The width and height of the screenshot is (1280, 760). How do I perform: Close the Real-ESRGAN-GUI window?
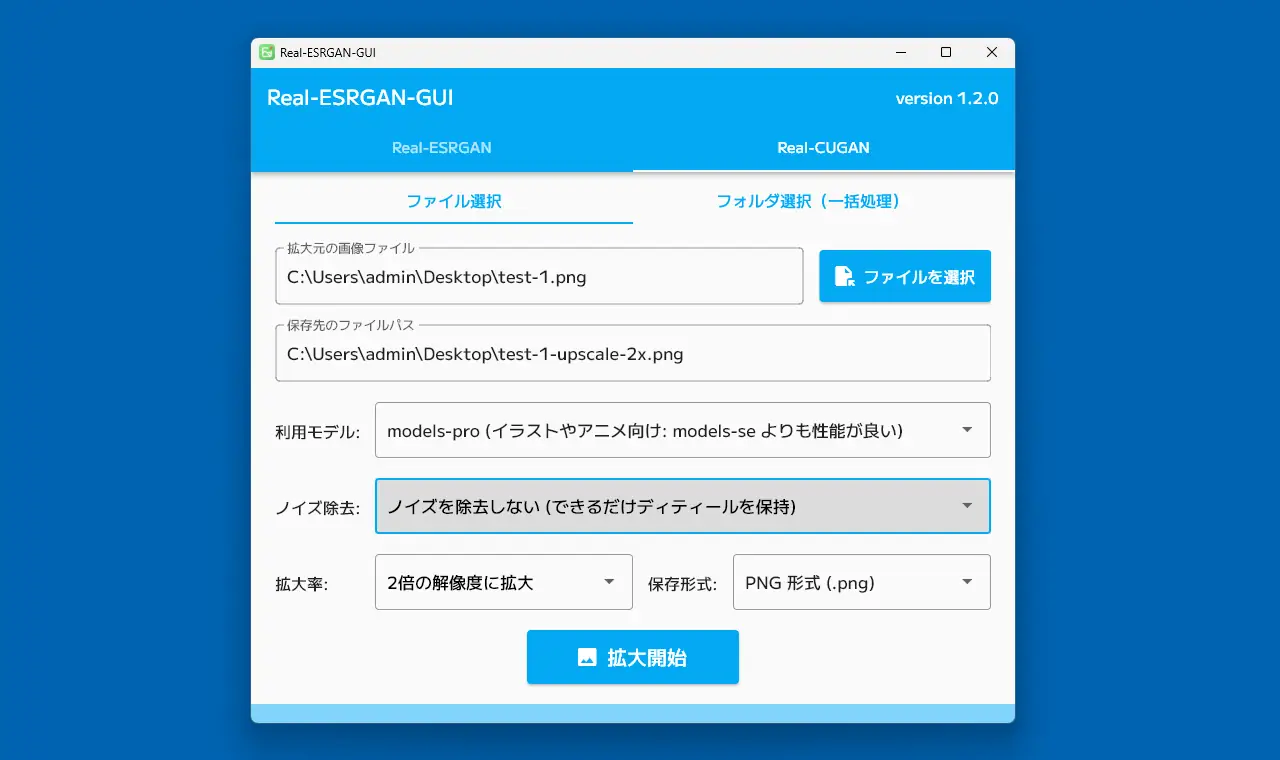(992, 52)
